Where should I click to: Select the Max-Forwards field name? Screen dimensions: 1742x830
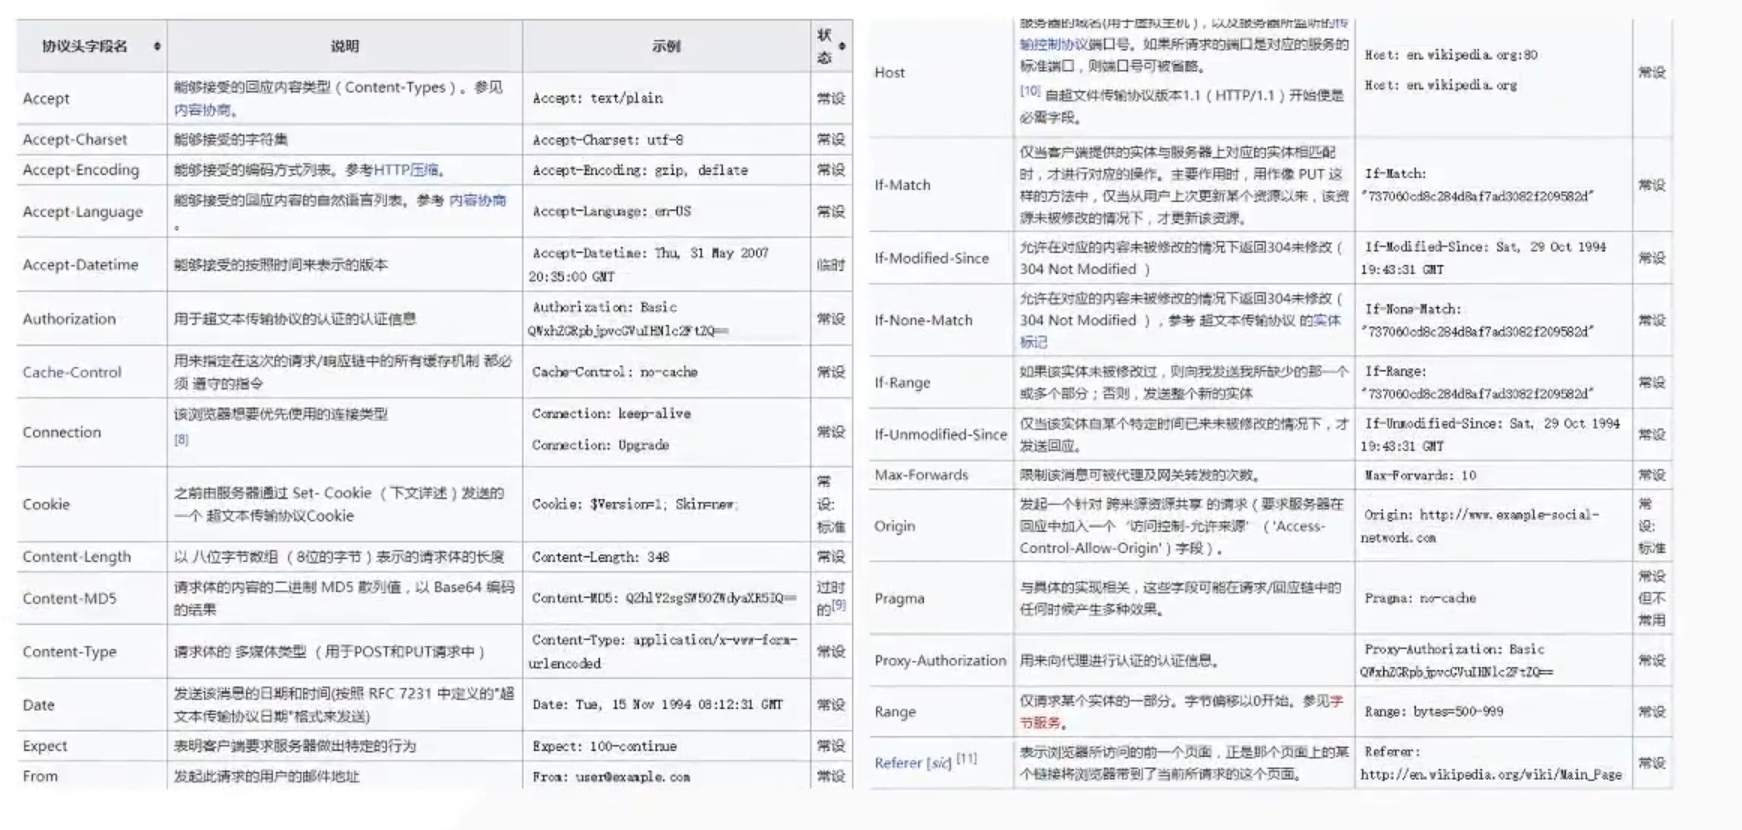pyautogui.click(x=921, y=475)
